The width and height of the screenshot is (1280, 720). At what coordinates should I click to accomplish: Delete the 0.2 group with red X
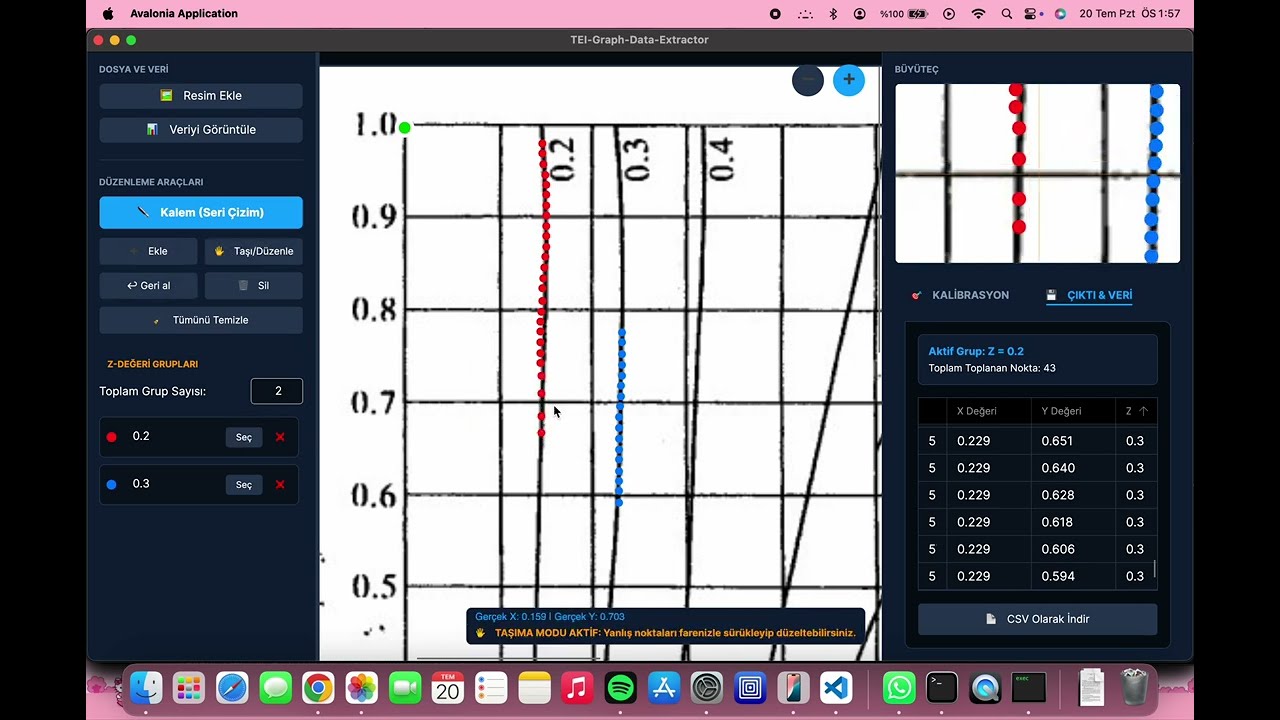[280, 437]
